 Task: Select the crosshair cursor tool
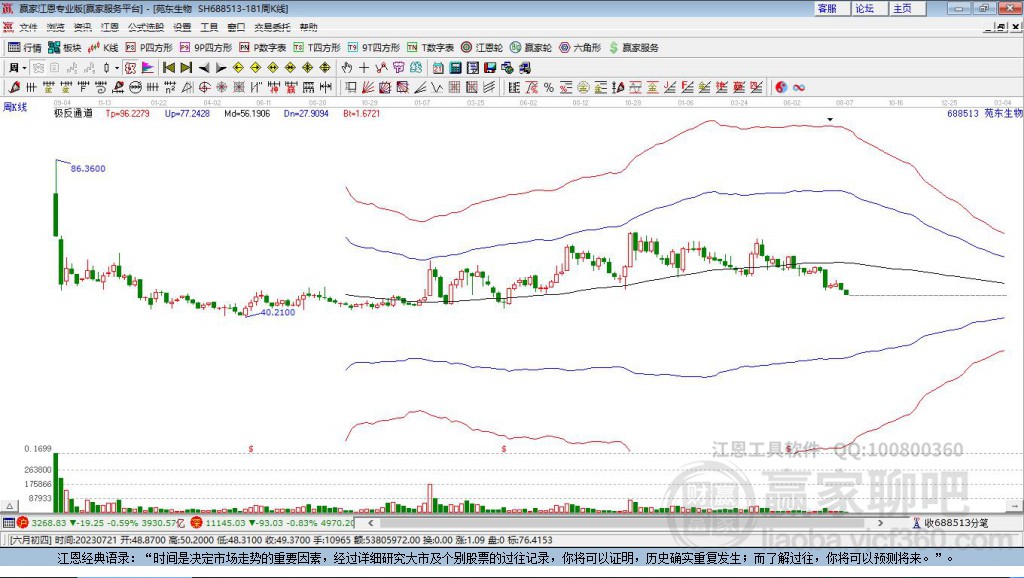[364, 68]
